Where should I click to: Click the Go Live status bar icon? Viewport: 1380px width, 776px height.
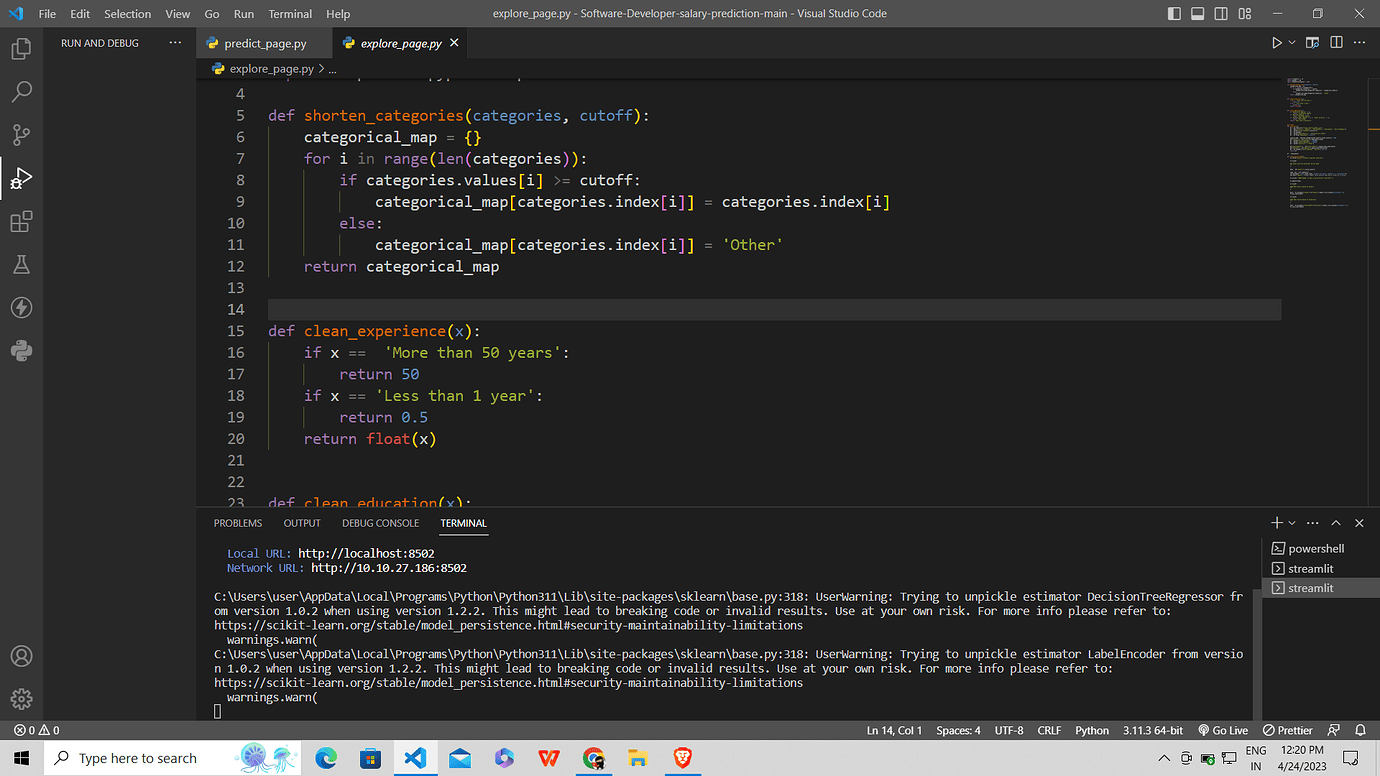pos(1222,730)
